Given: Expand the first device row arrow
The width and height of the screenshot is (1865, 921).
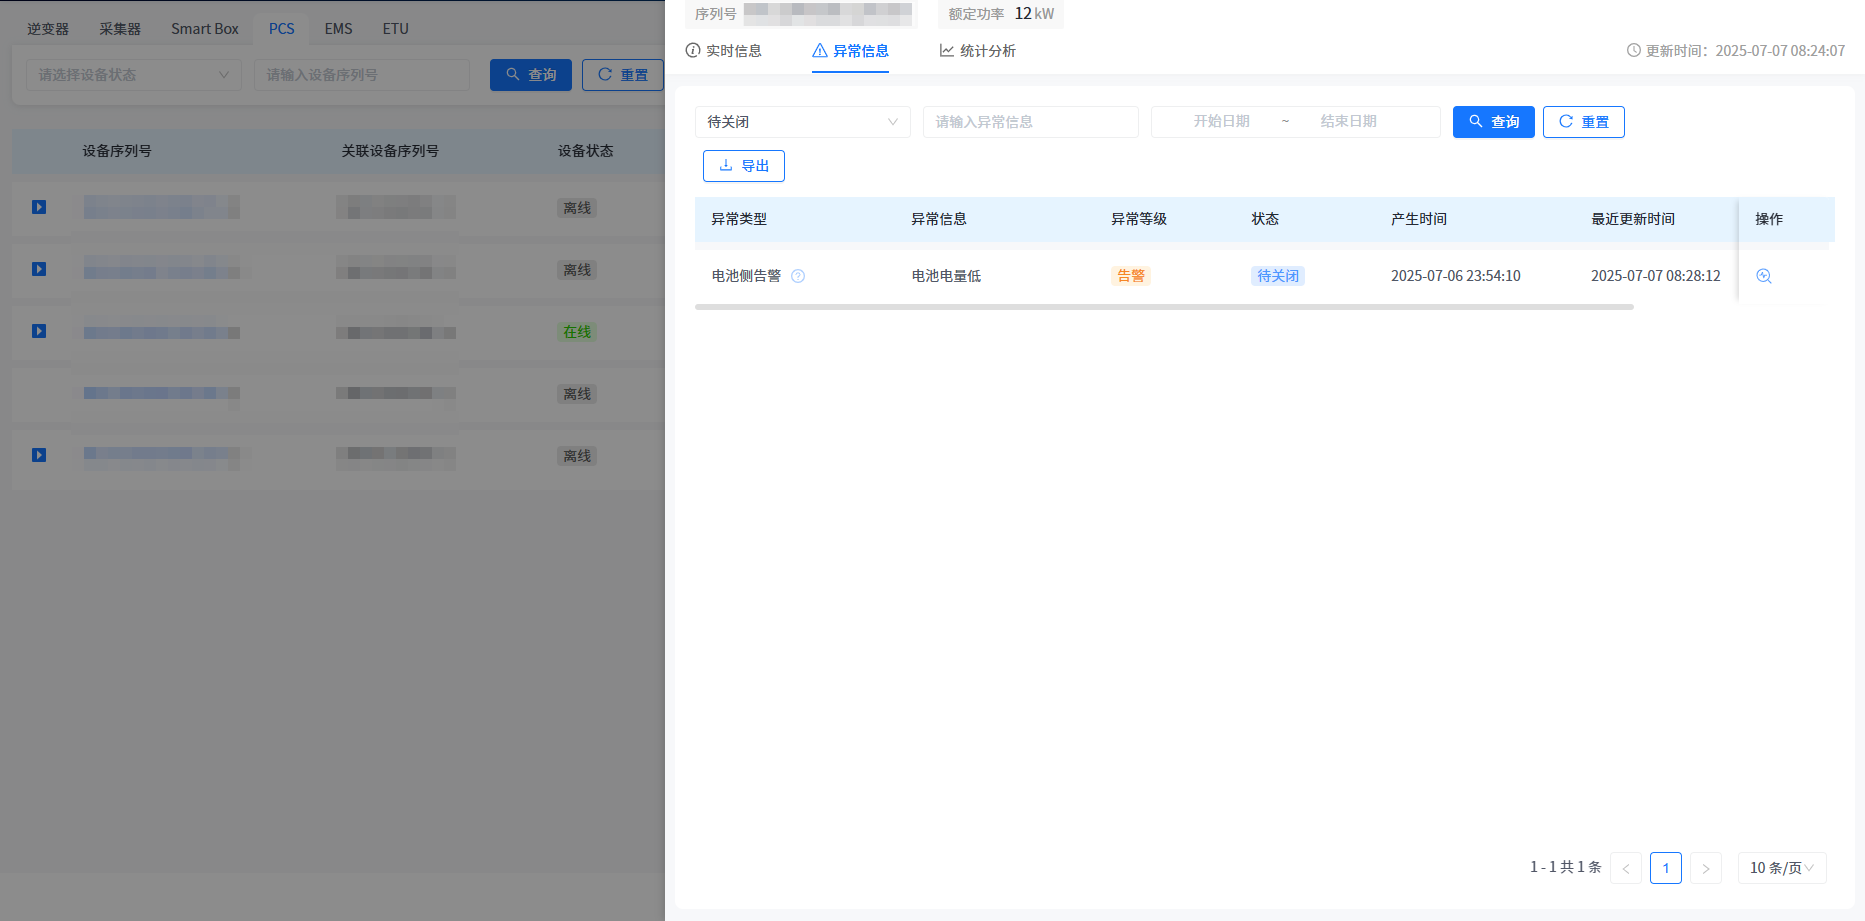Looking at the screenshot, I should [x=39, y=207].
